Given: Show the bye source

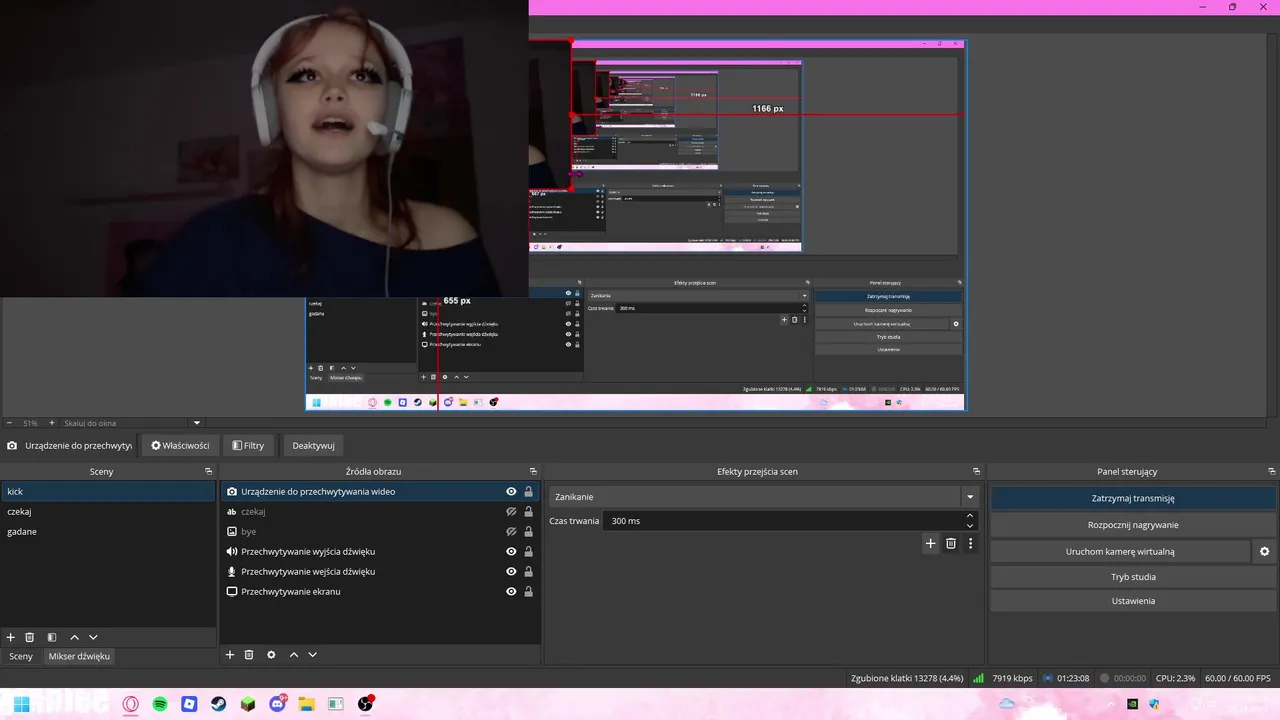Looking at the screenshot, I should 511,532.
